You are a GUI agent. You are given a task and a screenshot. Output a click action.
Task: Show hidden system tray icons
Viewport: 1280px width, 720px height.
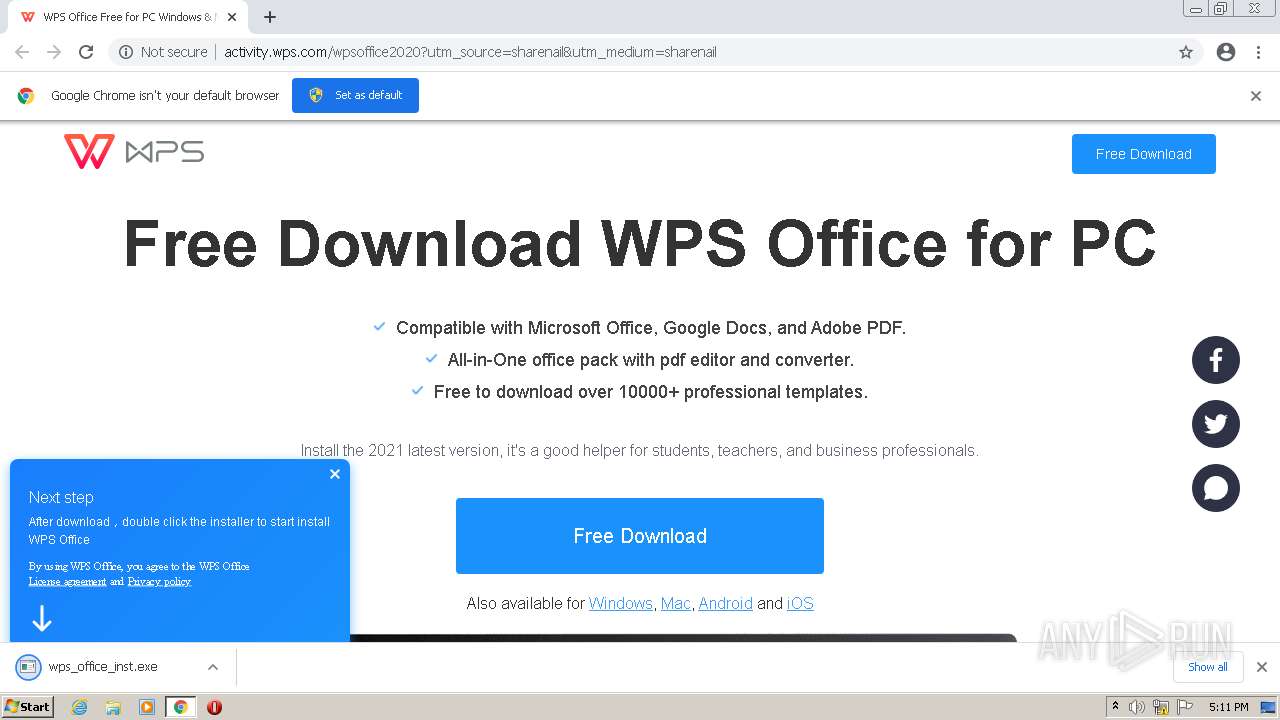coord(1115,706)
